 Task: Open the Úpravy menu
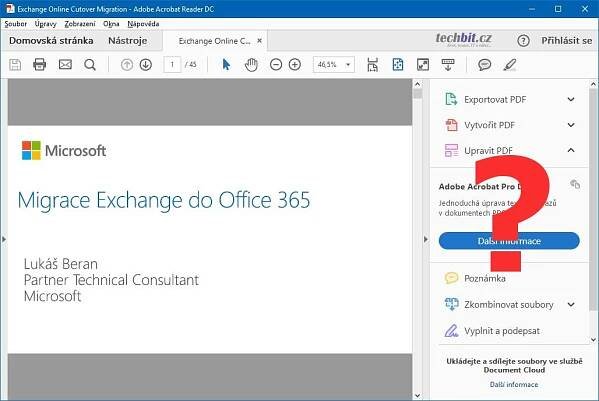pos(45,24)
